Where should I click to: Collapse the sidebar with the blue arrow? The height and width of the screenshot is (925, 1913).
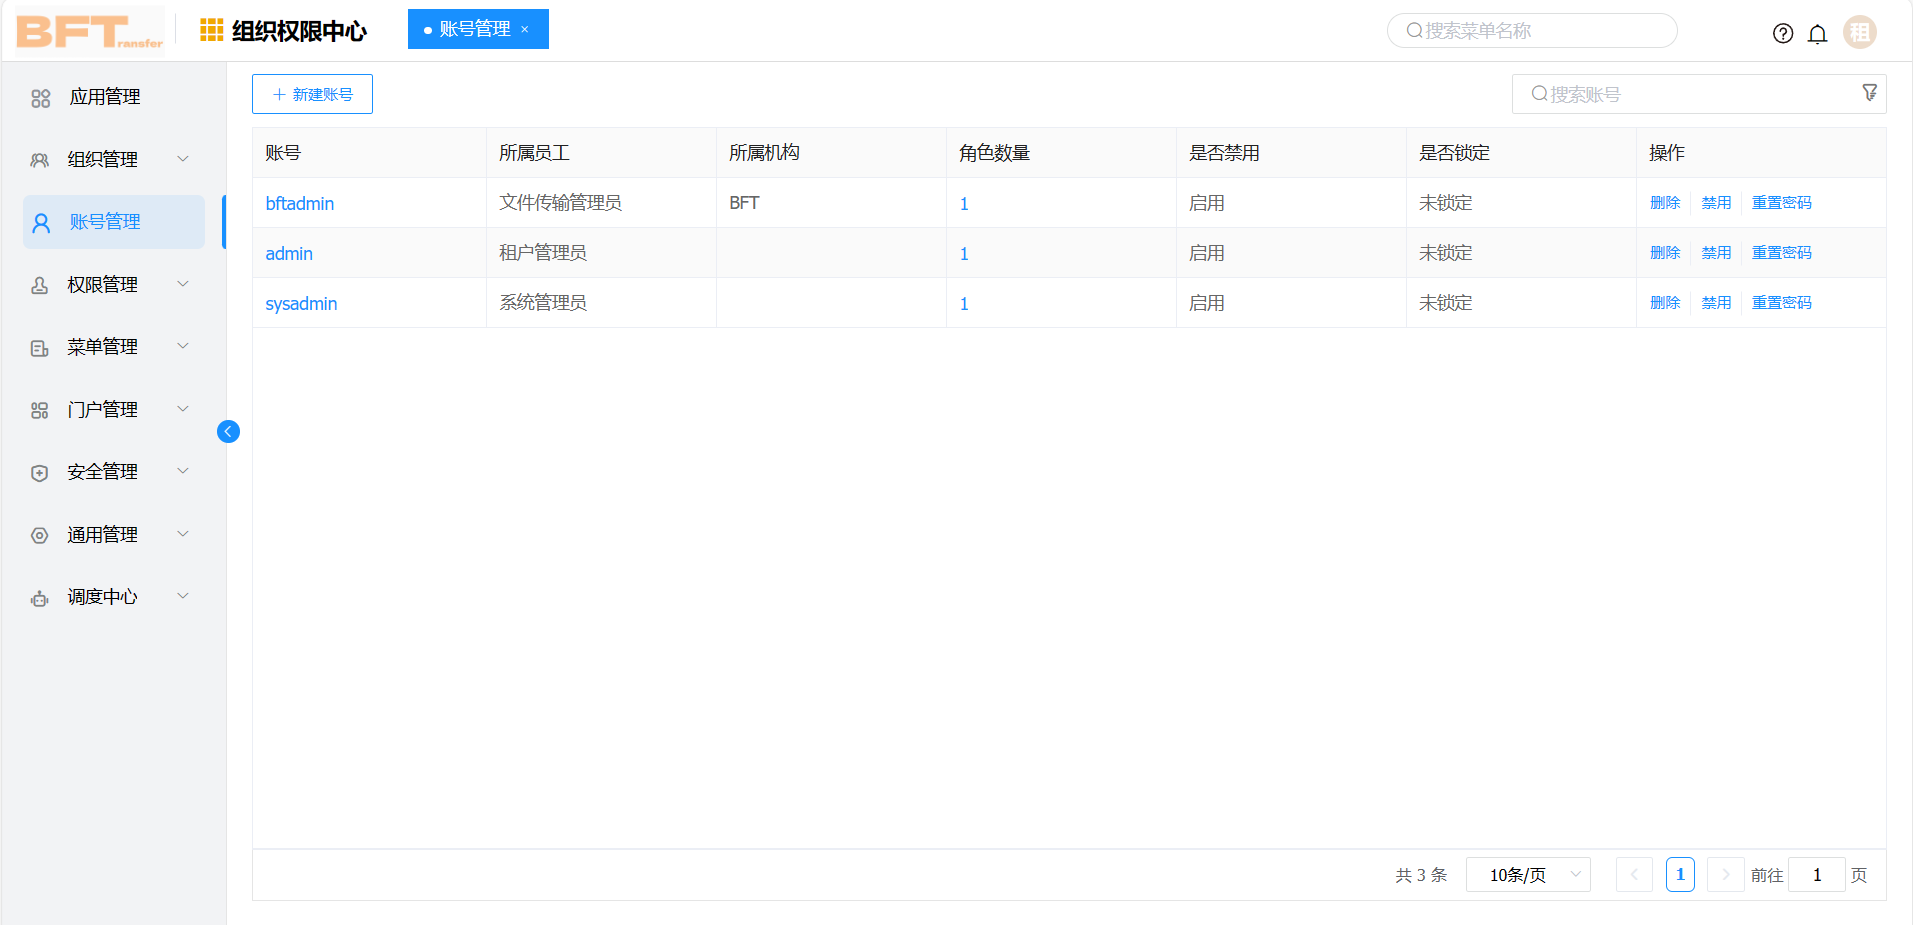point(228,431)
